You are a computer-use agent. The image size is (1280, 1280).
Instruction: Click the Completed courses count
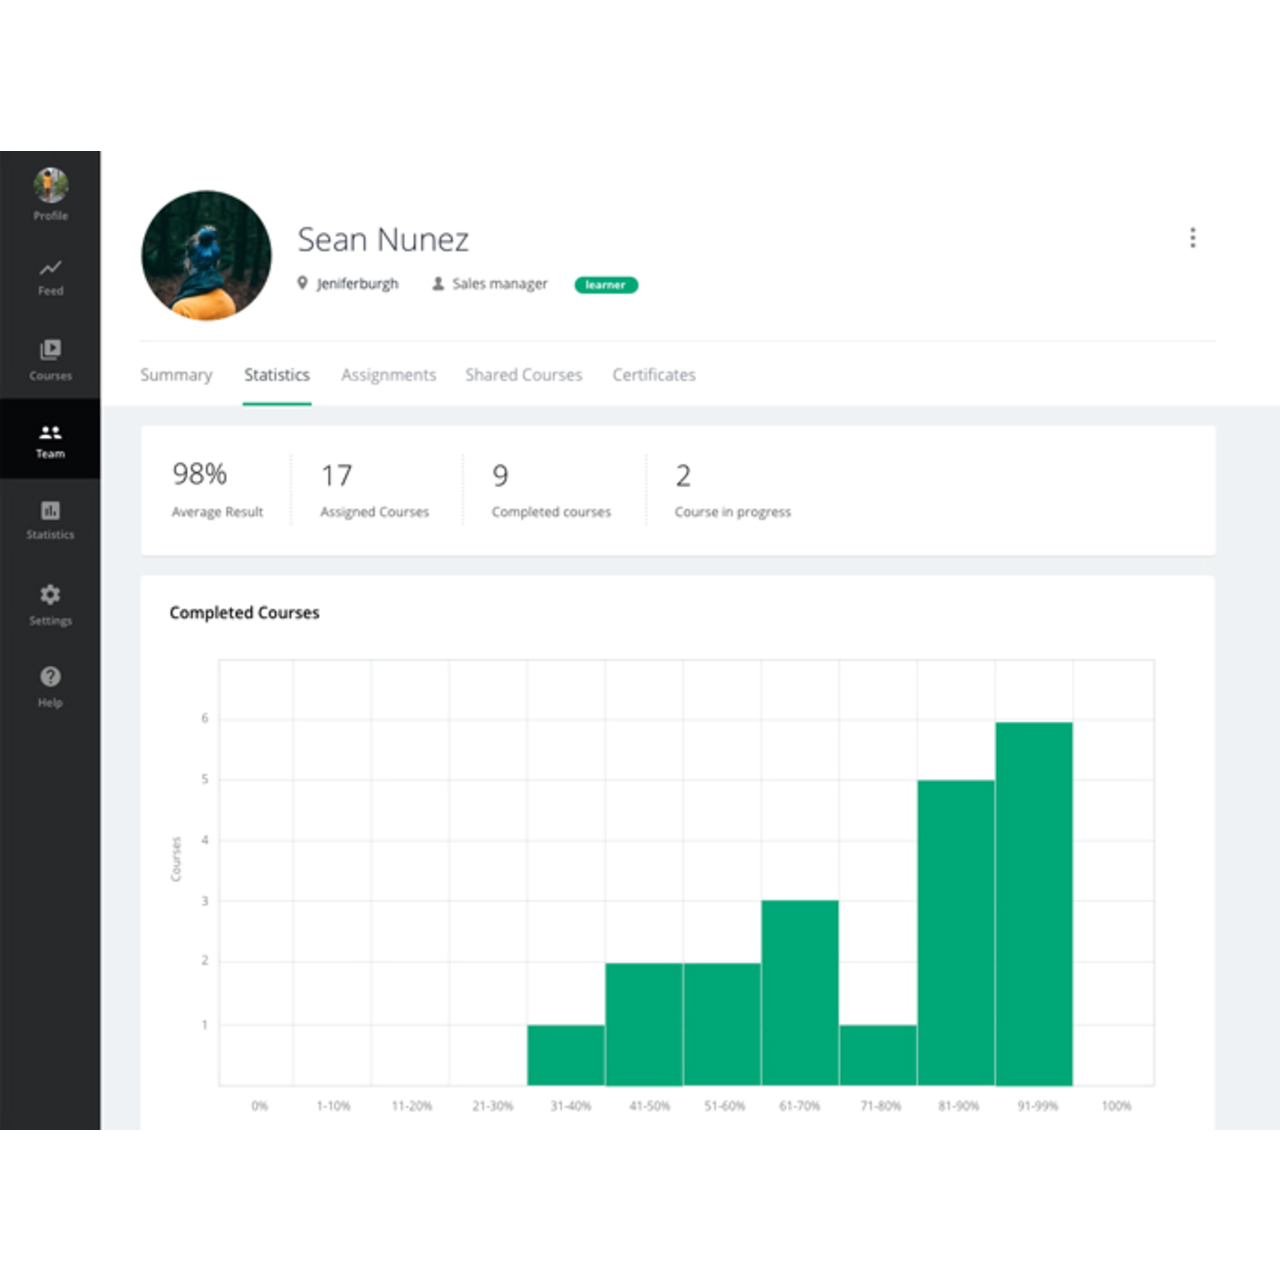550,490
